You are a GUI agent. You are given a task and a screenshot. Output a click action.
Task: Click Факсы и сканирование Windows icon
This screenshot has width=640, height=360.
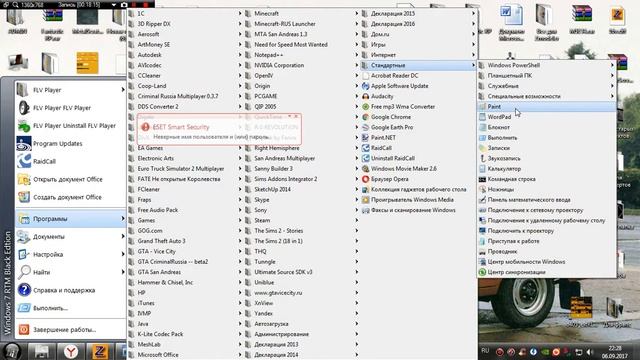366,210
